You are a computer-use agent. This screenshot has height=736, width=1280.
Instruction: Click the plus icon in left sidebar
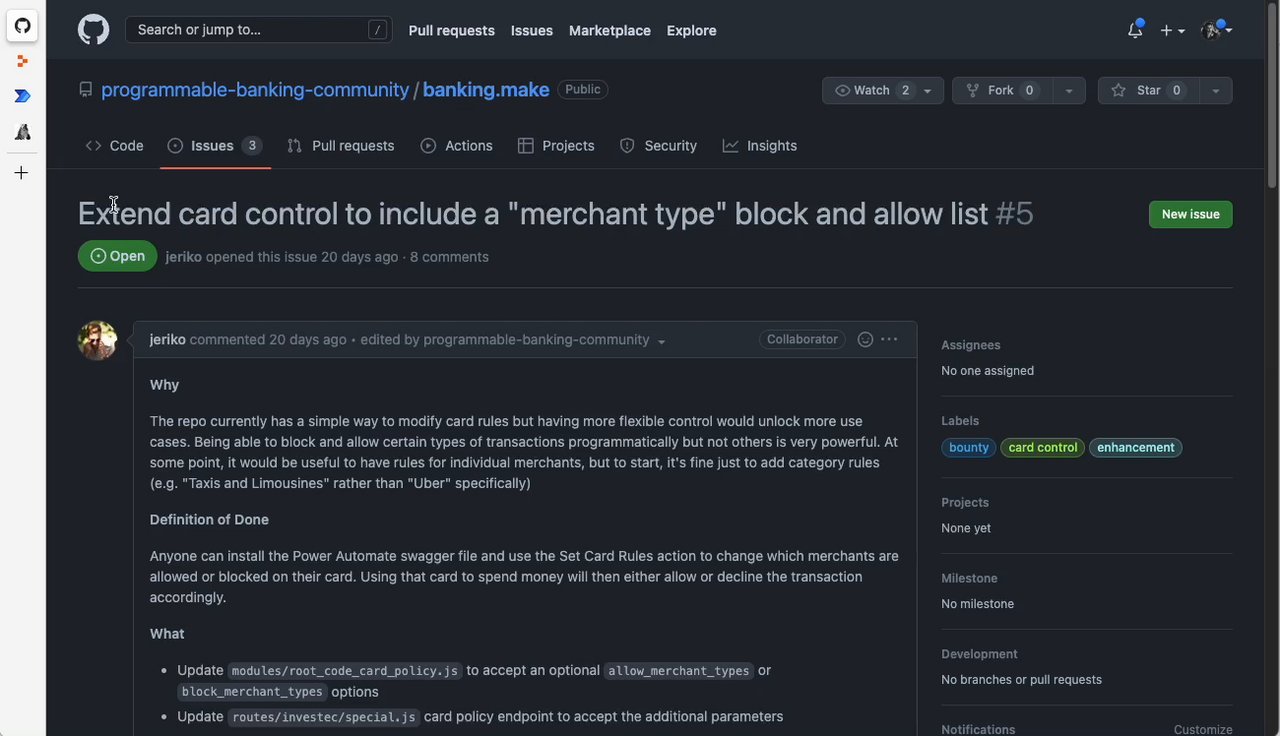22,173
